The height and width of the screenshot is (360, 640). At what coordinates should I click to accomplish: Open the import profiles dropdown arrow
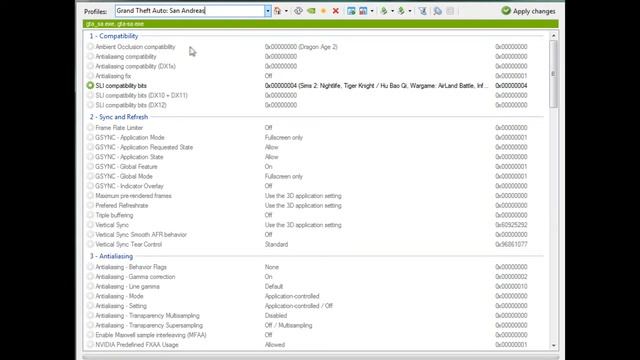tap(410, 11)
